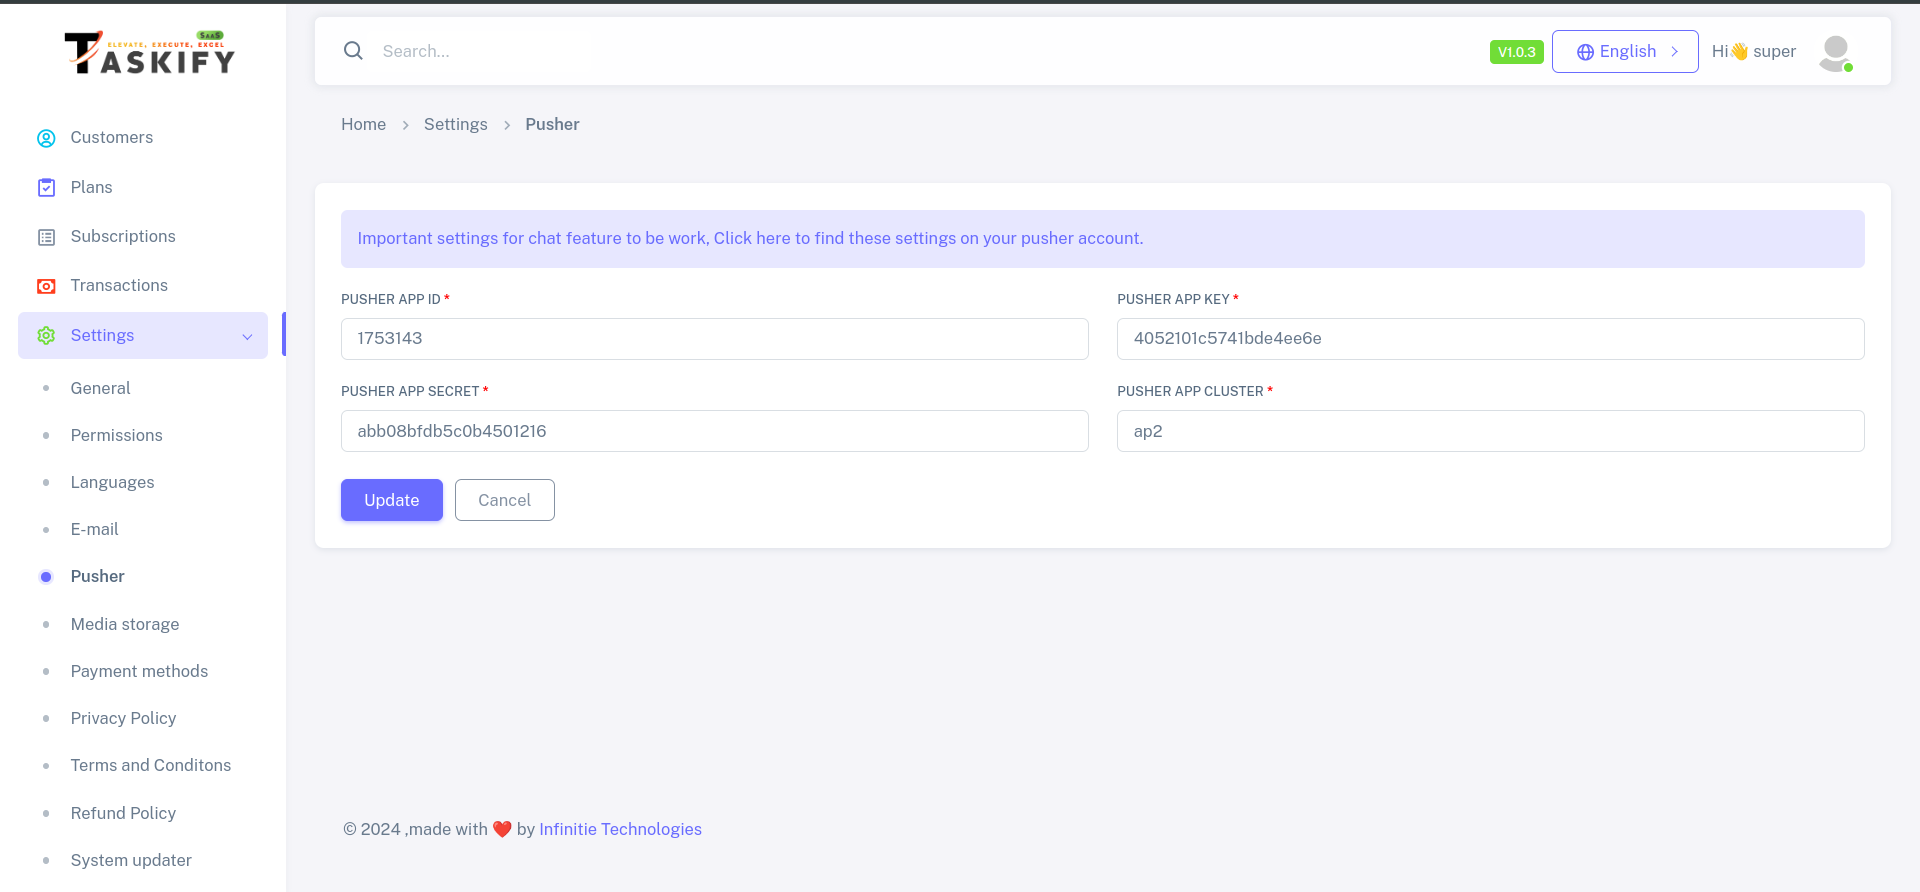
Task: Go to Media storage settings
Action: click(125, 624)
